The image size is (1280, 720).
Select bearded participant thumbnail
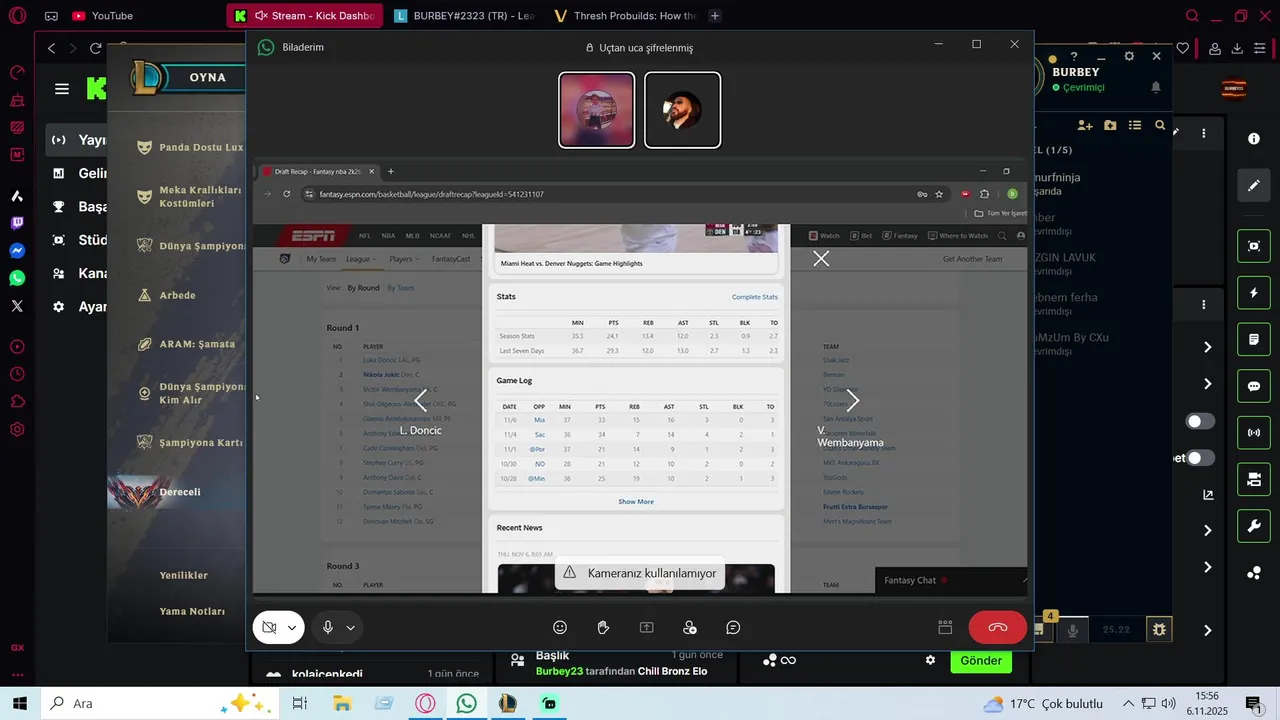[683, 110]
